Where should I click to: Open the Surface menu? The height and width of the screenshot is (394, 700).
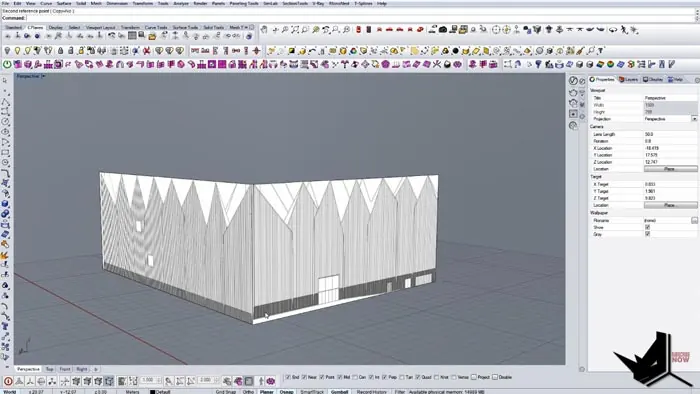64,3
